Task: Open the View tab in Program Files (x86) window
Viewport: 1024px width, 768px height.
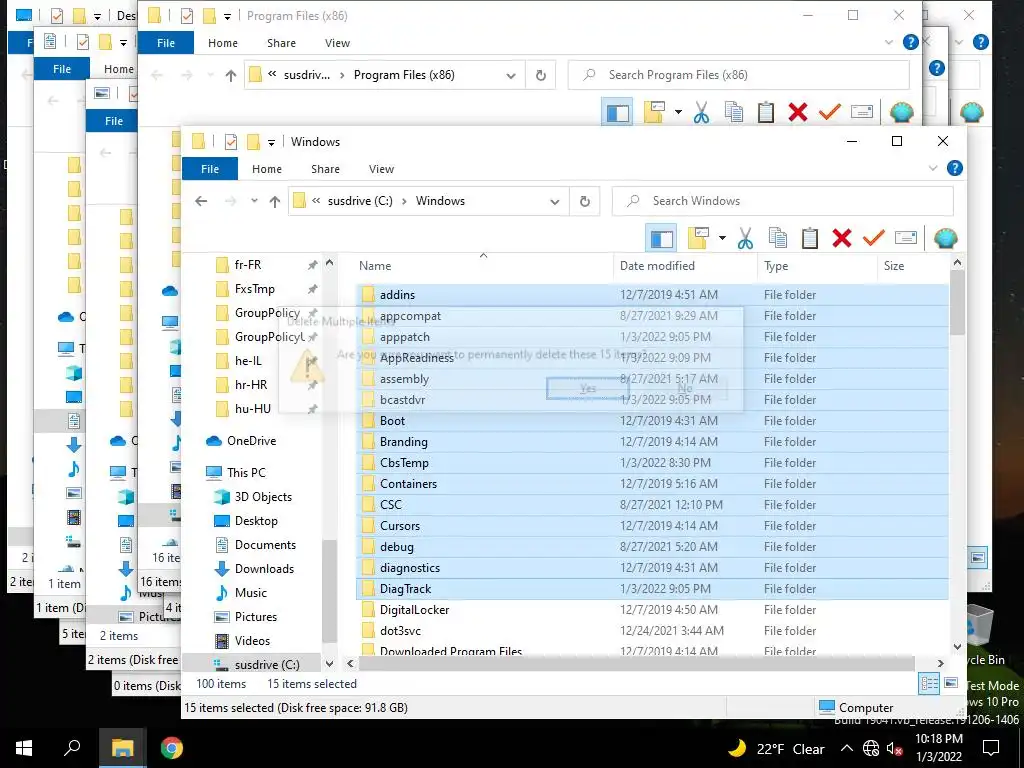Action: pos(337,43)
